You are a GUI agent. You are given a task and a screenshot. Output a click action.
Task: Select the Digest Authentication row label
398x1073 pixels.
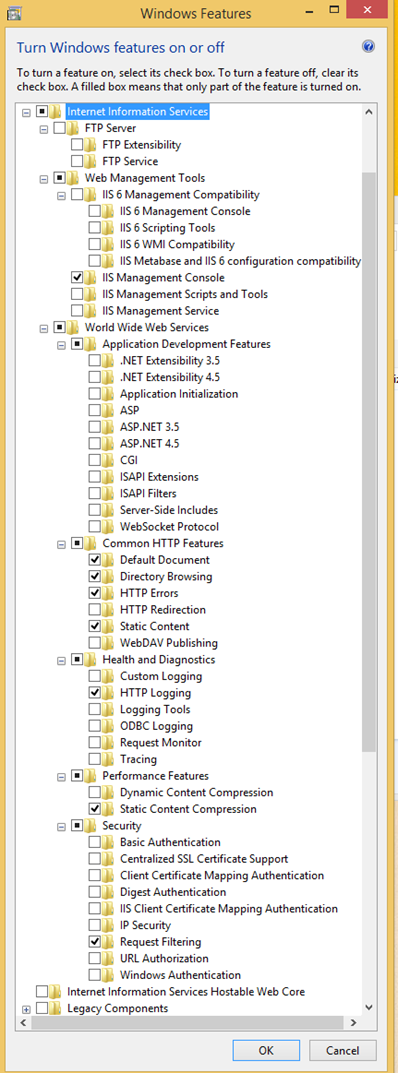[173, 892]
